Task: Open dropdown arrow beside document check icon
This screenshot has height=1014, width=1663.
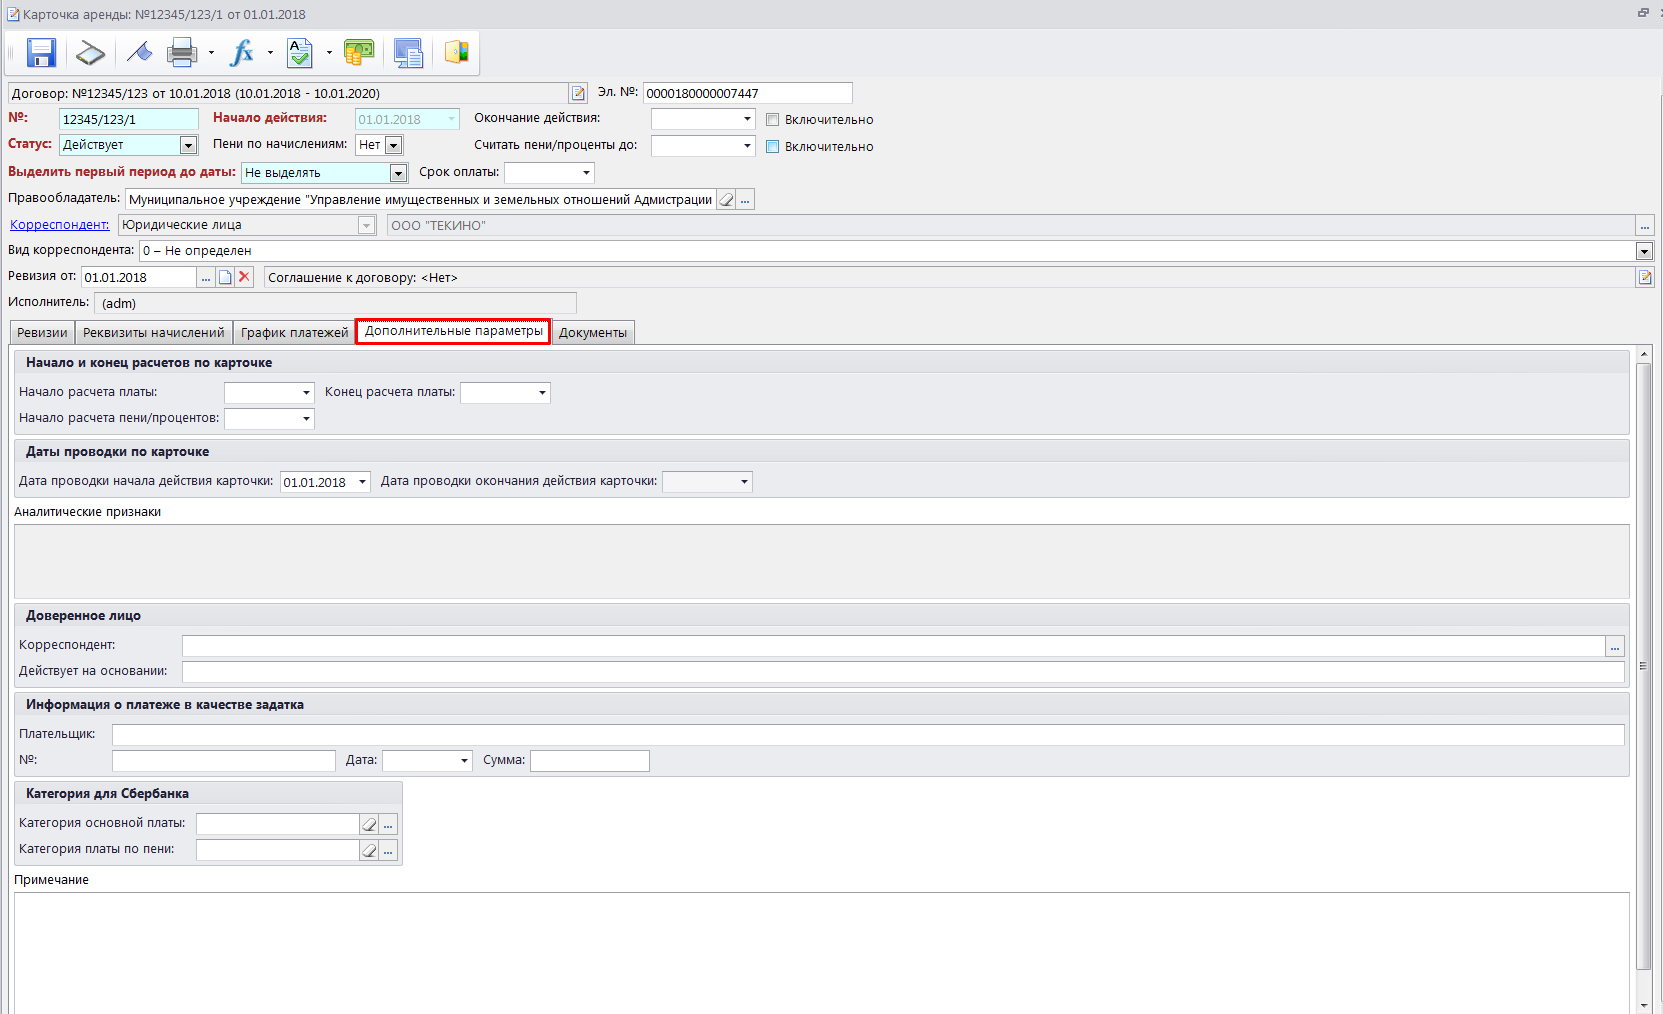Action: coord(329,53)
